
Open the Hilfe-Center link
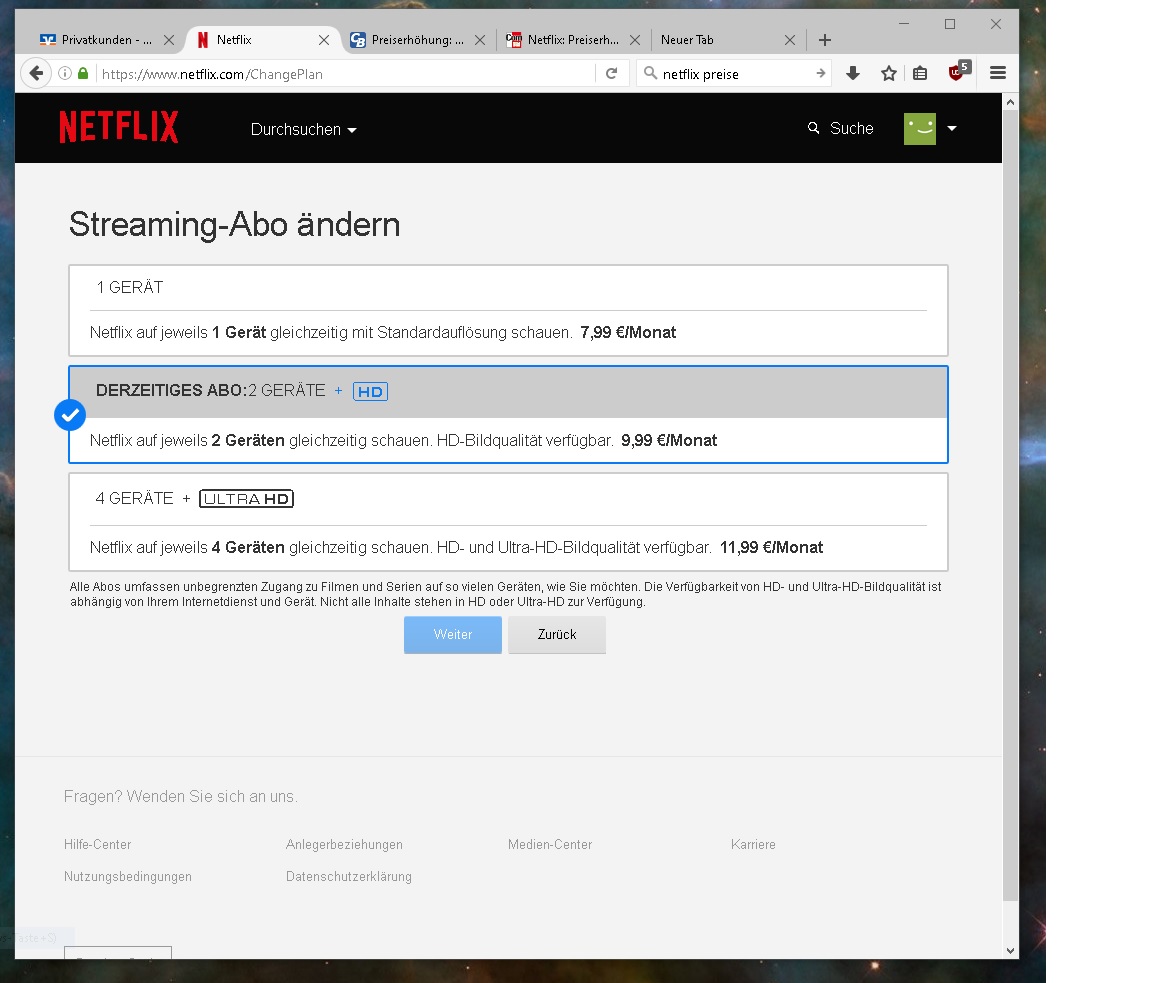(x=98, y=844)
